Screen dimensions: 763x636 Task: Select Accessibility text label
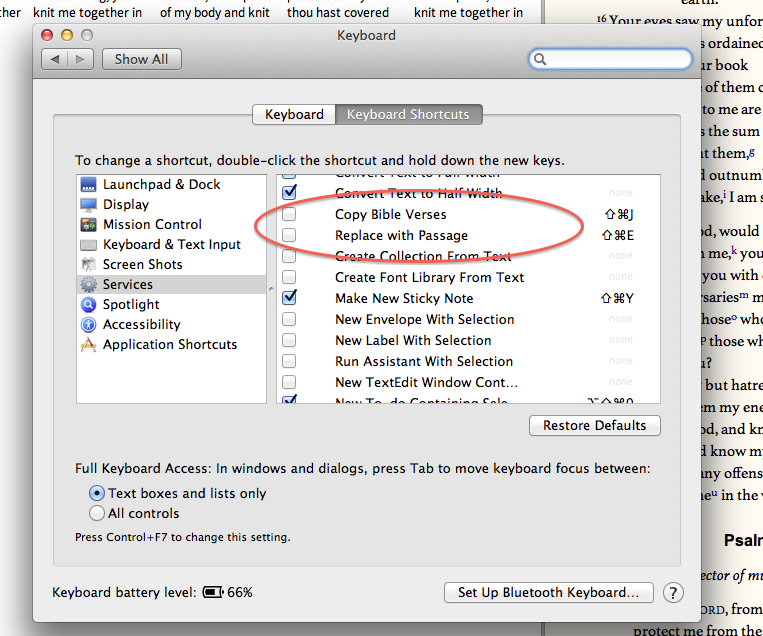142,324
